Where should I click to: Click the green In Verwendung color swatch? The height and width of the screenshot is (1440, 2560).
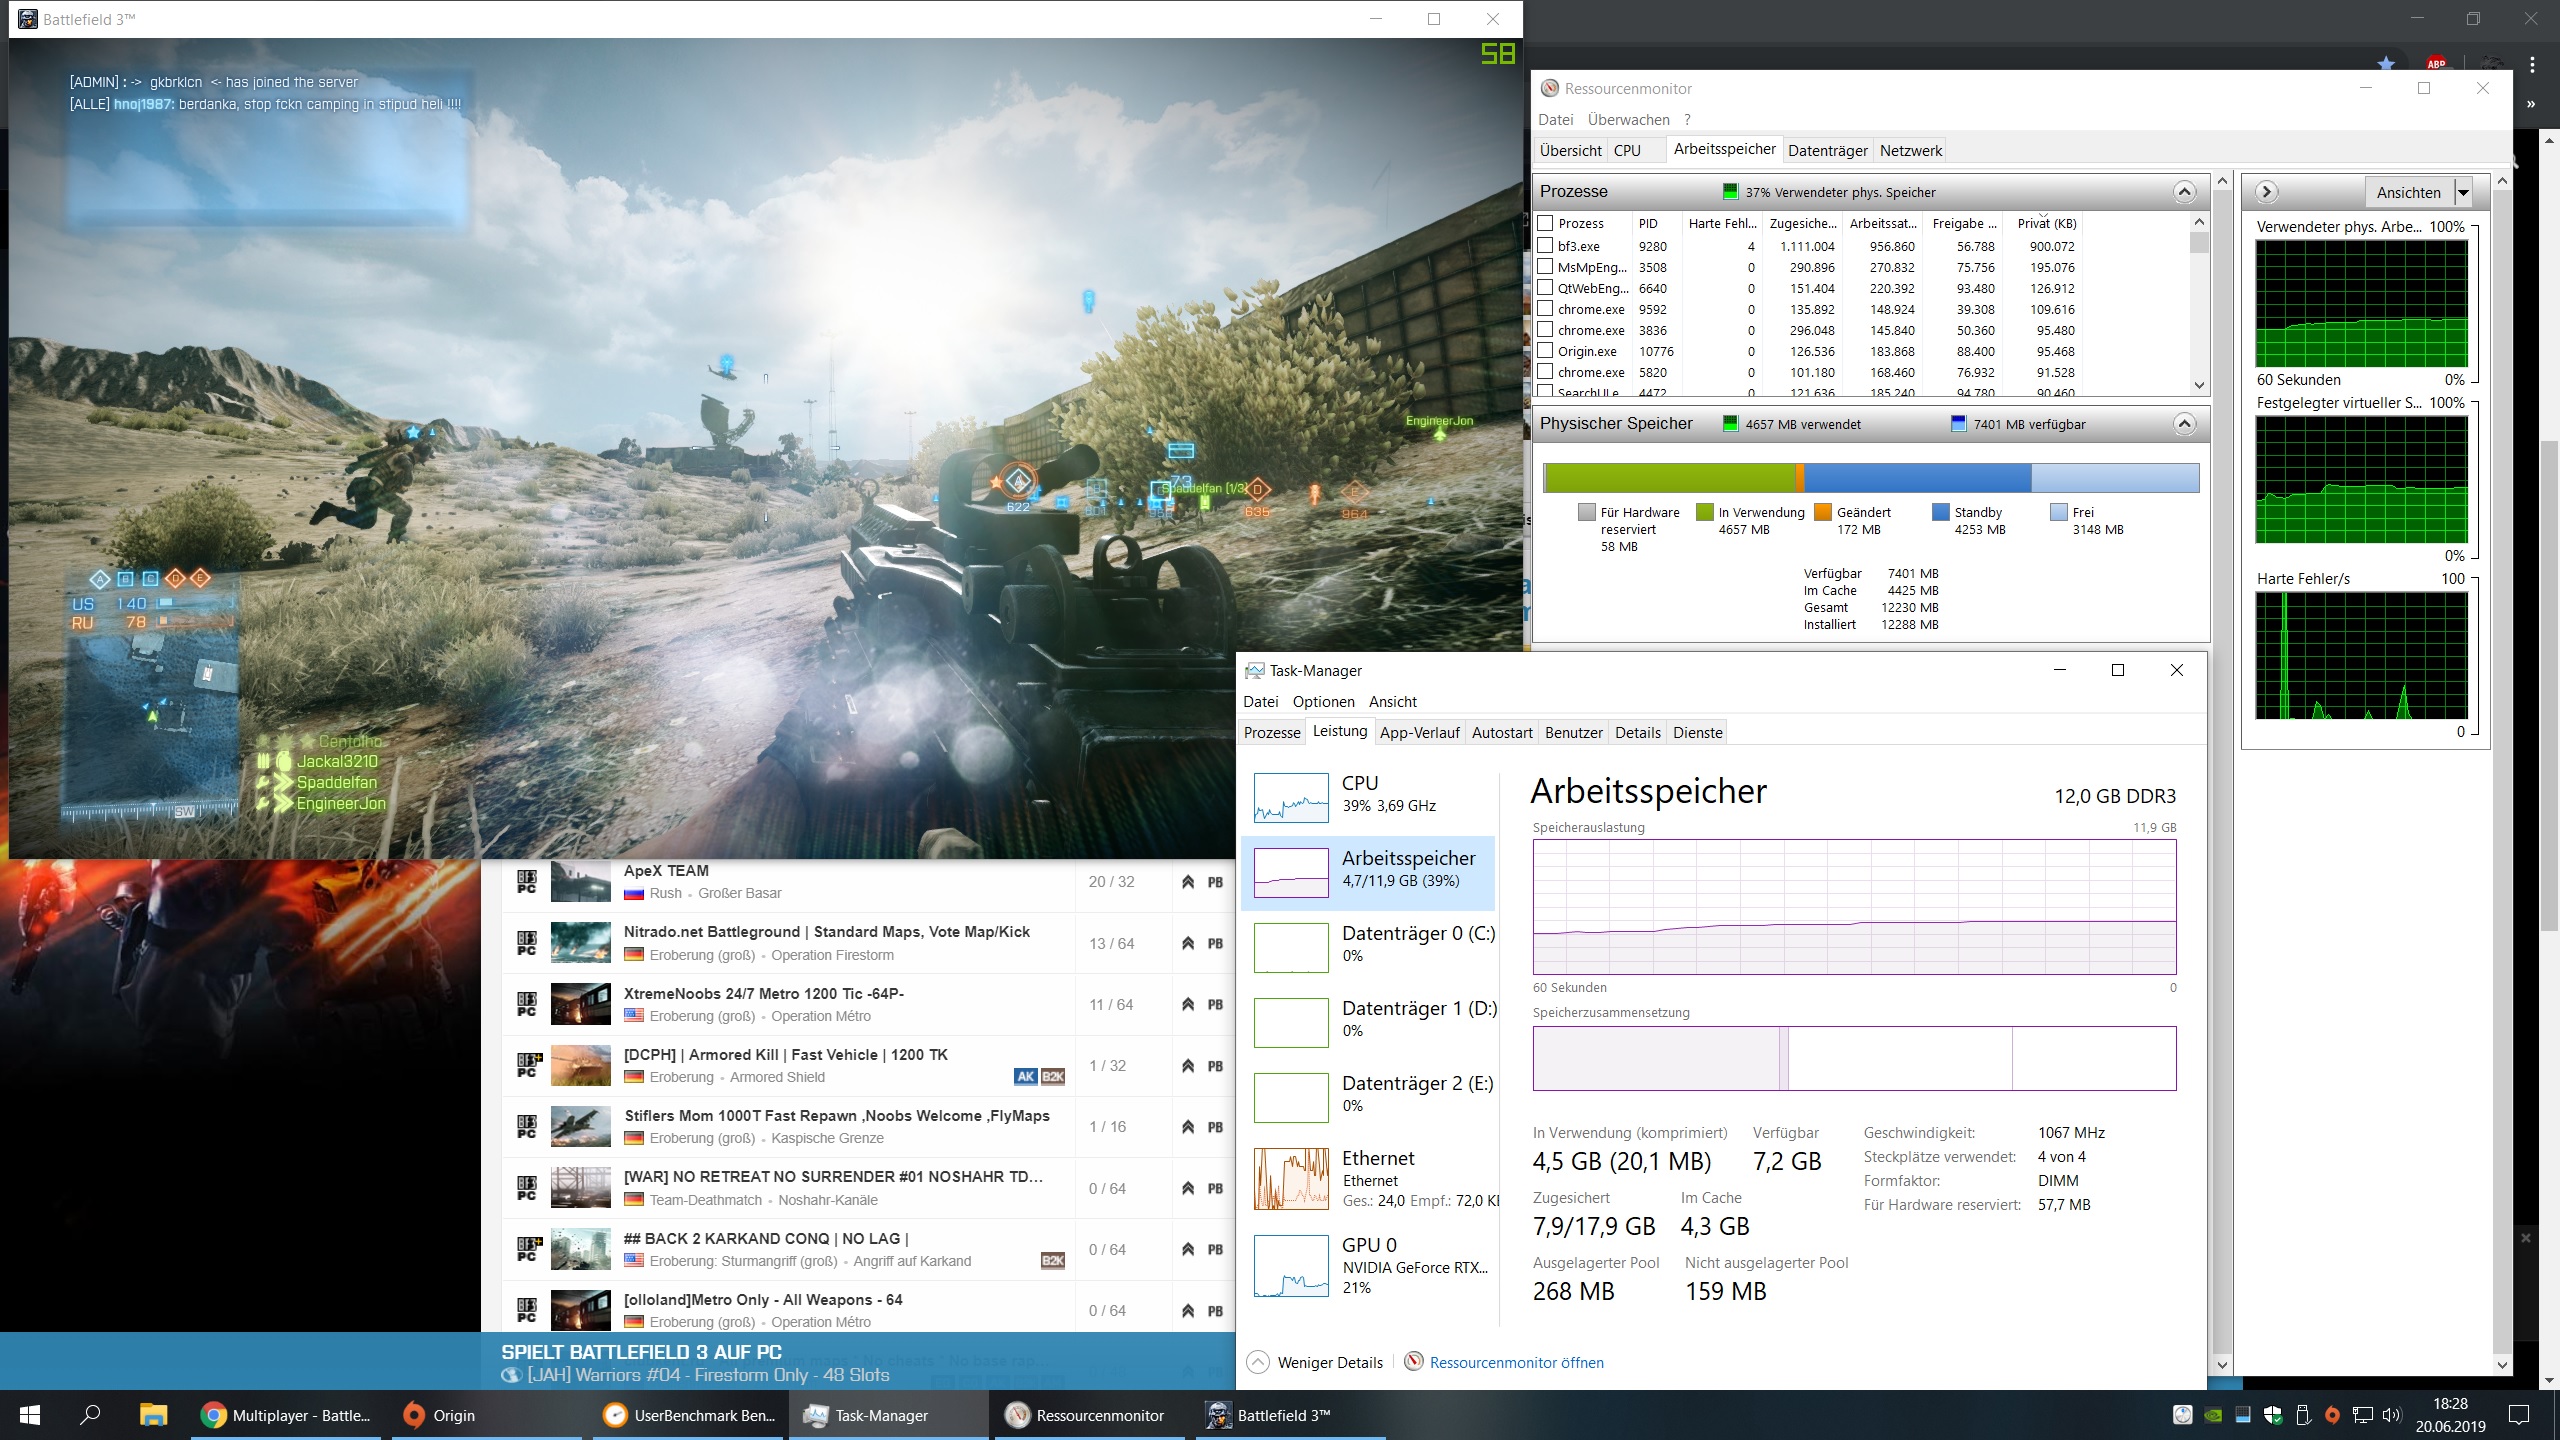pos(1705,512)
